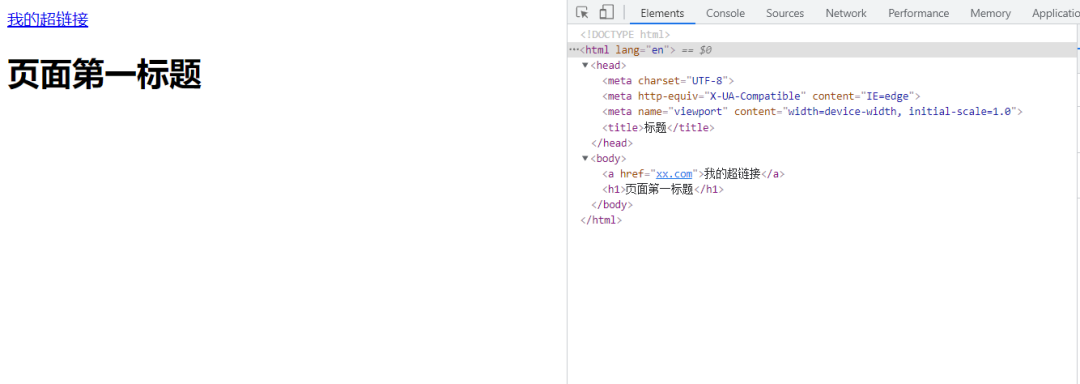Activate the inspect element picker icon

(582, 12)
